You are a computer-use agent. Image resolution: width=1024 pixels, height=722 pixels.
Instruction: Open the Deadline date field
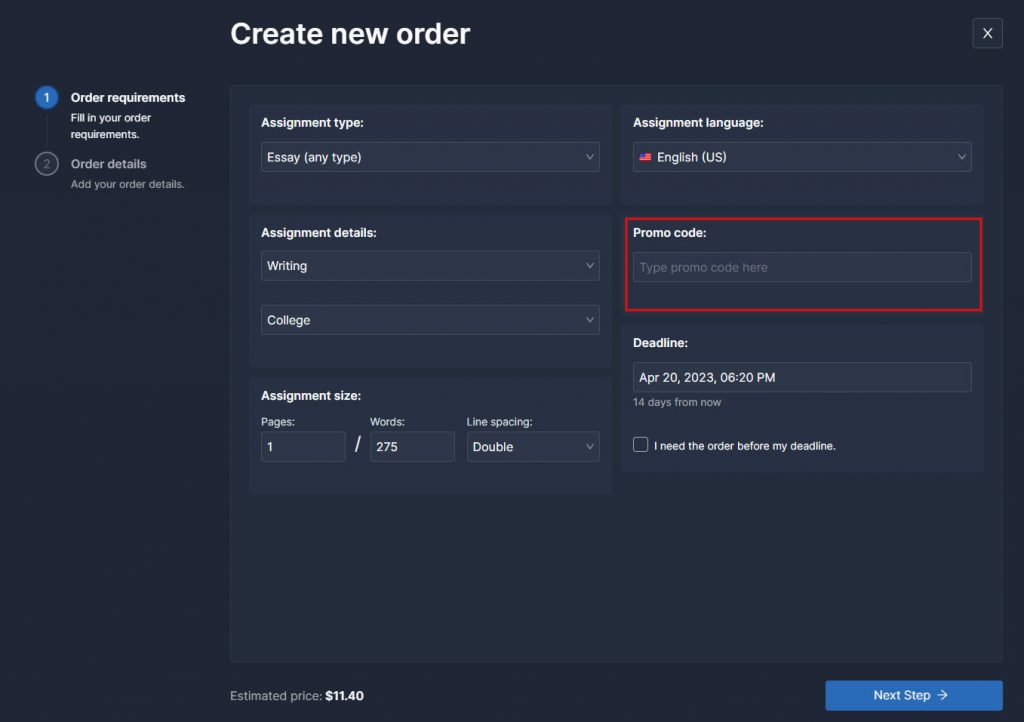coord(802,377)
